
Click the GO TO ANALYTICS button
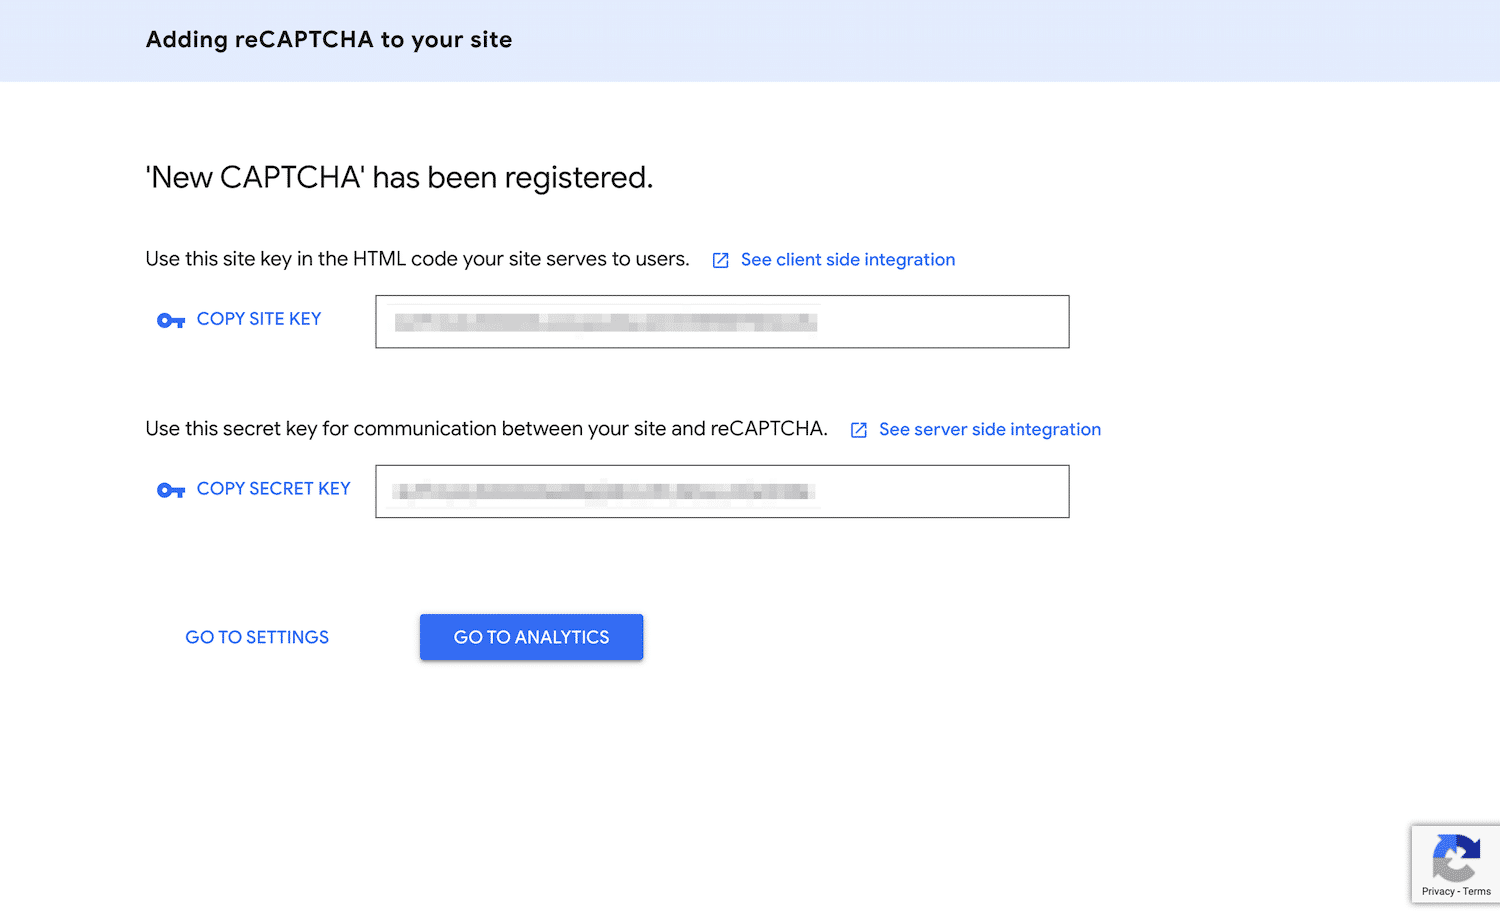pyautogui.click(x=531, y=637)
